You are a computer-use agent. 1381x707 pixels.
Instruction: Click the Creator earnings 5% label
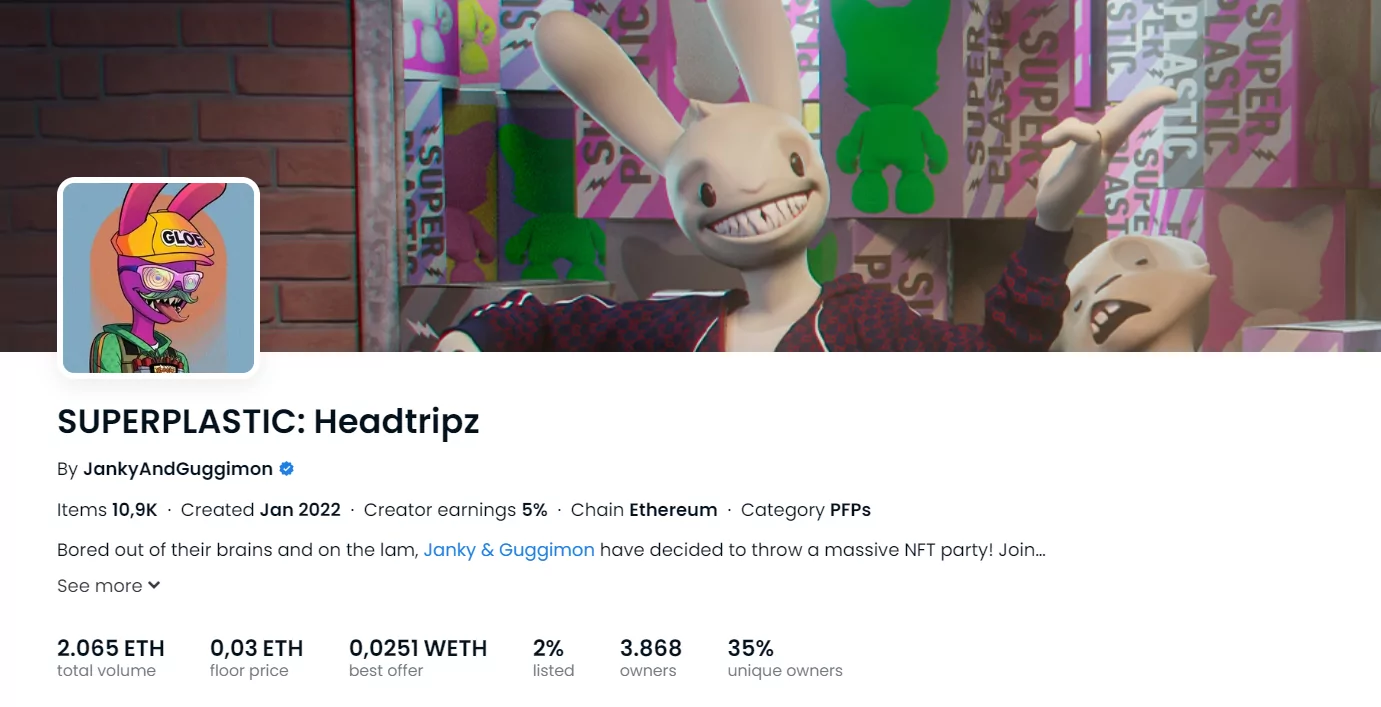click(x=456, y=510)
